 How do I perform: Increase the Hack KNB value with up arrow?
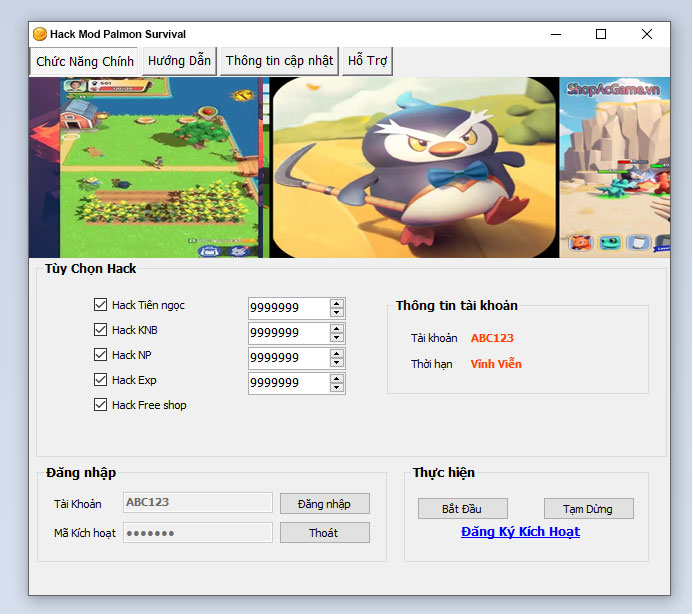point(336,329)
